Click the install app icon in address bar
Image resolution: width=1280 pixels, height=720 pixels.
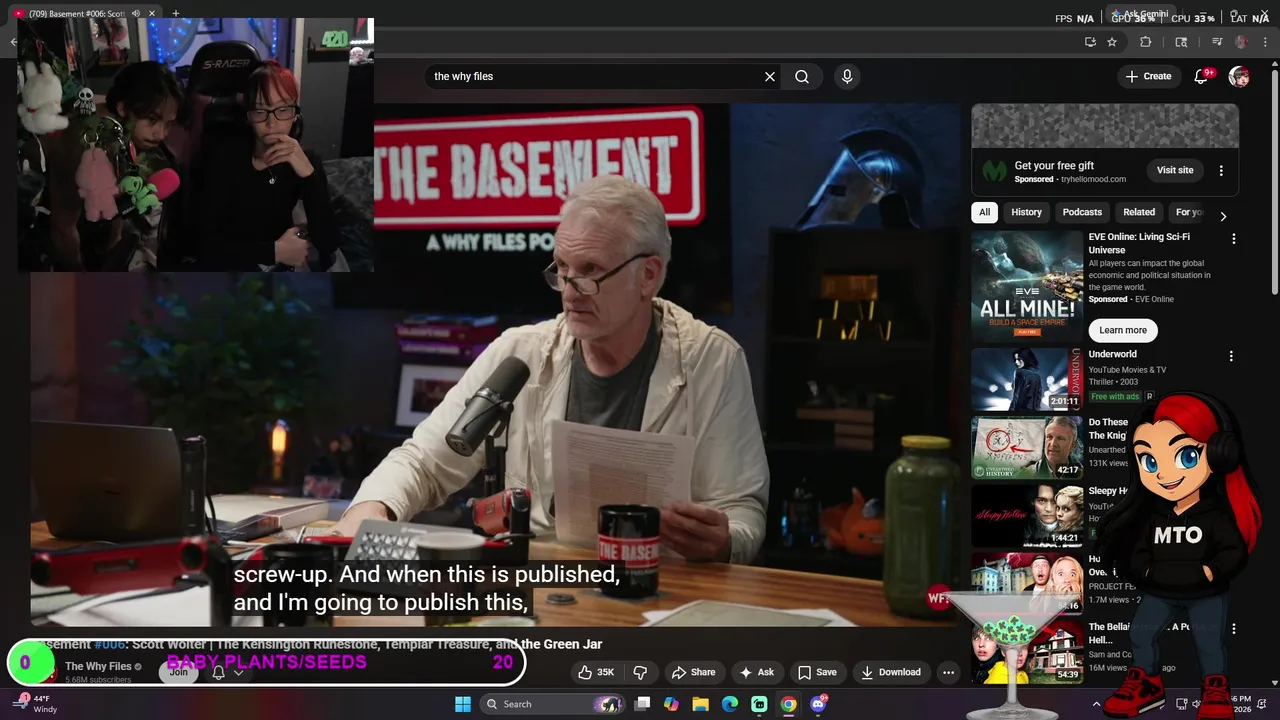1090,42
